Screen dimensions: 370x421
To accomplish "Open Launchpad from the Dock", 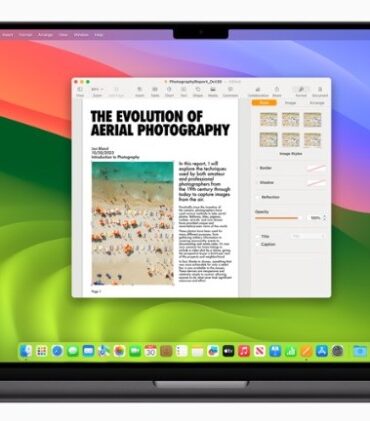I will point(42,351).
